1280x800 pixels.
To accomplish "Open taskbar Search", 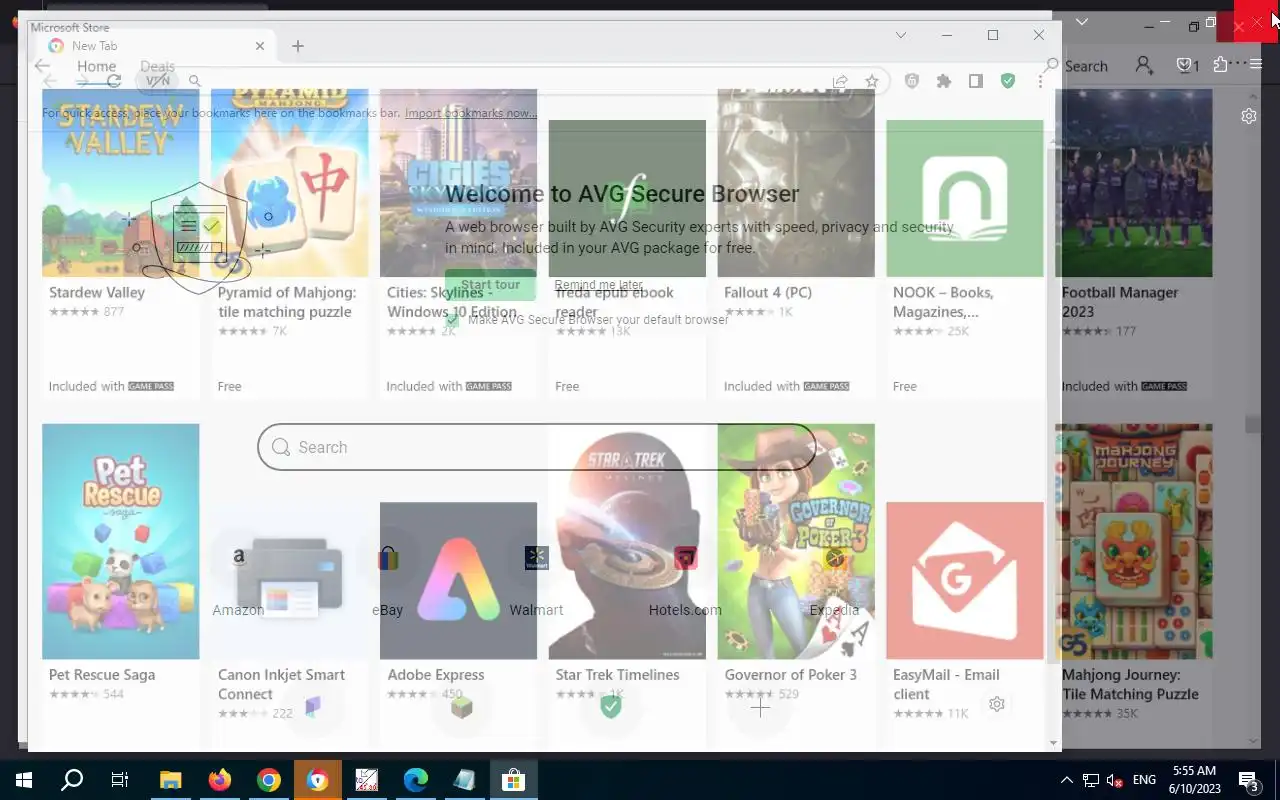I will pyautogui.click(x=72, y=780).
